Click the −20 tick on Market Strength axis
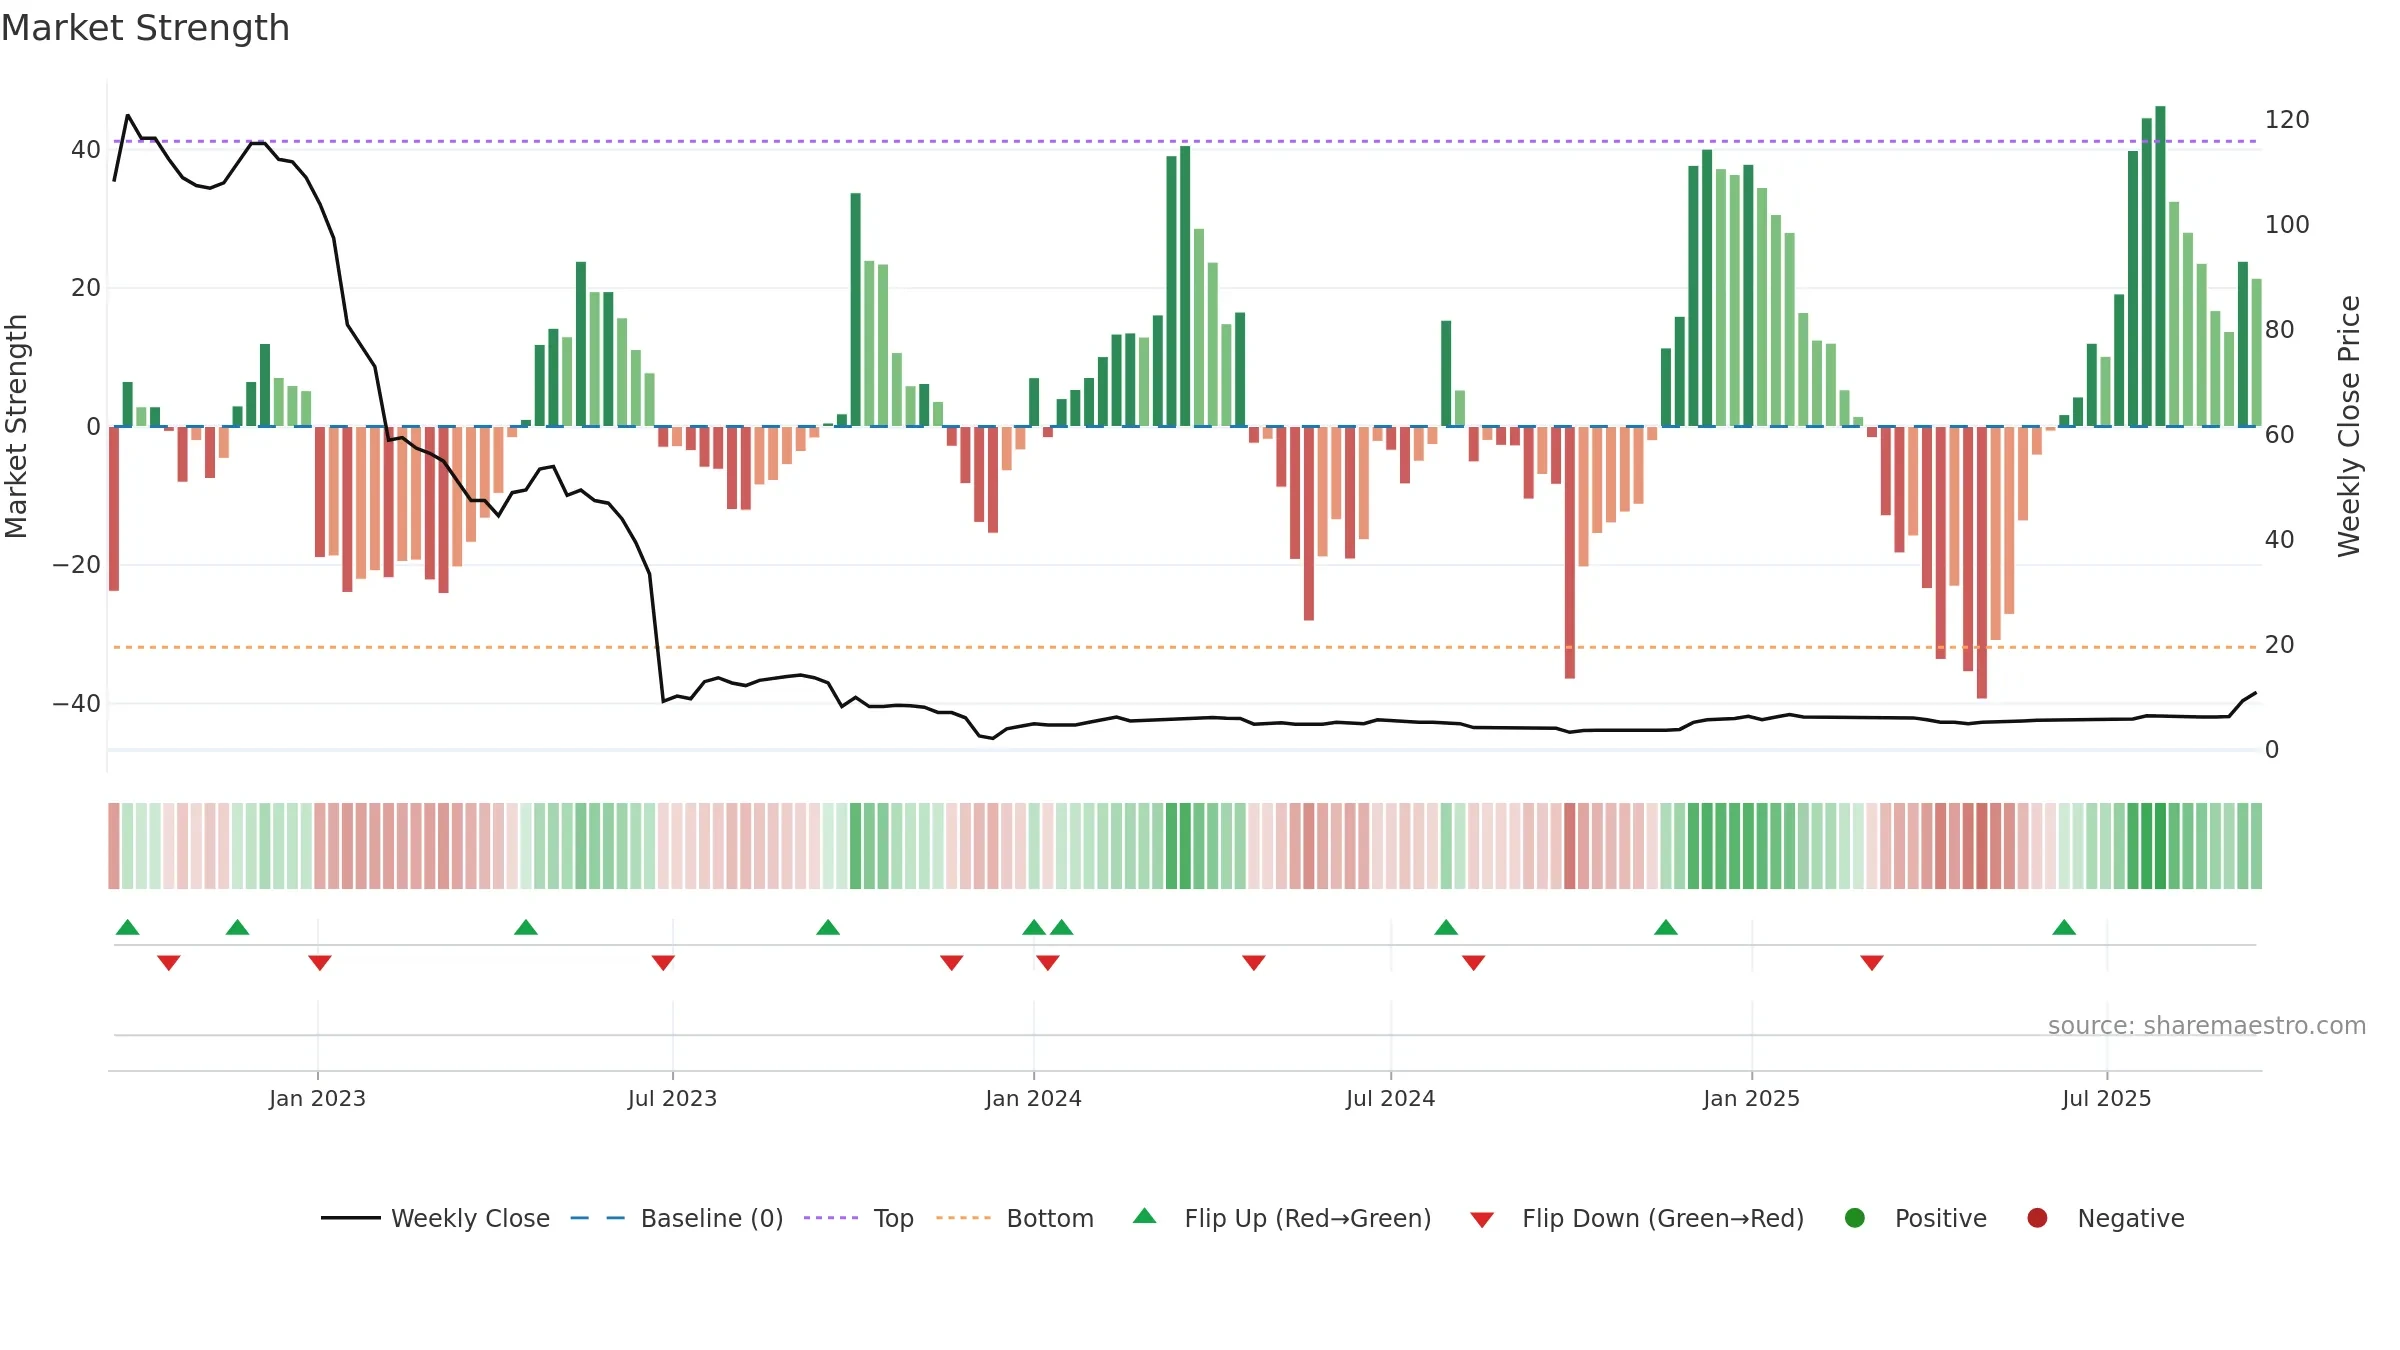Image resolution: width=2400 pixels, height=1350 pixels. tap(76, 565)
